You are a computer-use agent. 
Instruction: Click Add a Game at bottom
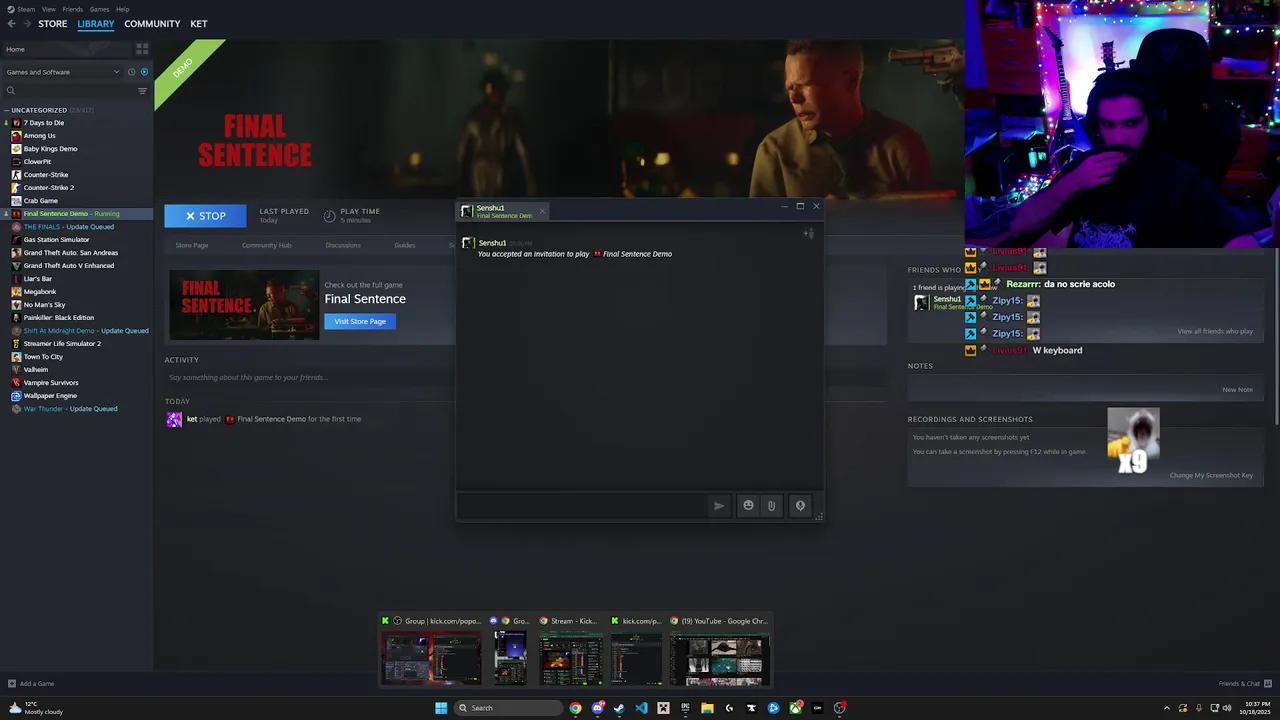pos(31,684)
